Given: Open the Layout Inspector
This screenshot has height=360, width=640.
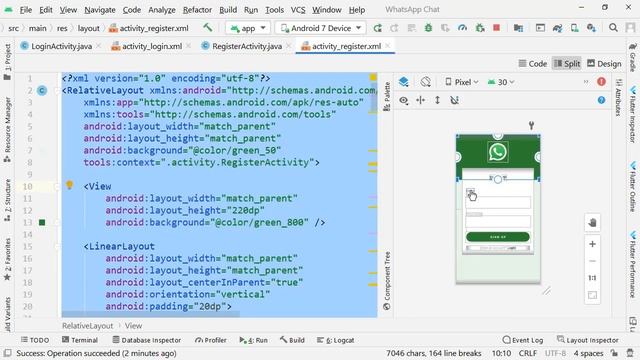Looking at the screenshot, I should point(588,340).
